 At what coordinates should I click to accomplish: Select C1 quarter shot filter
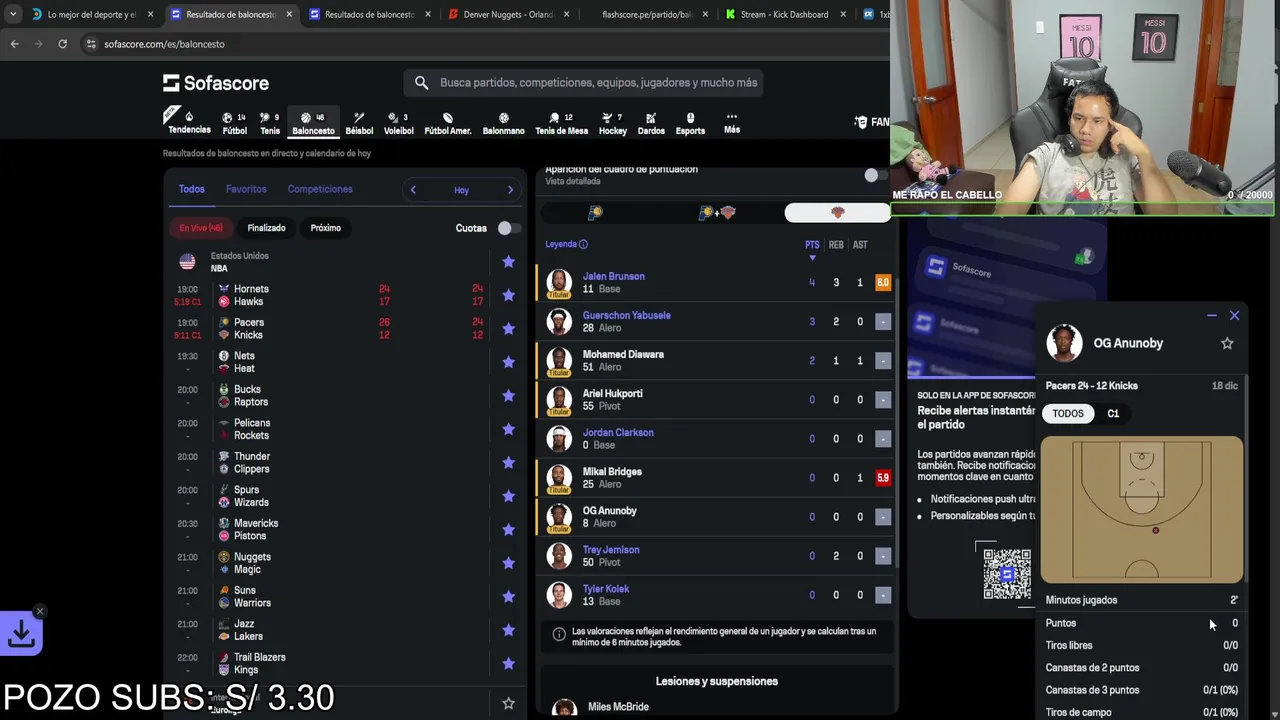coord(1113,413)
